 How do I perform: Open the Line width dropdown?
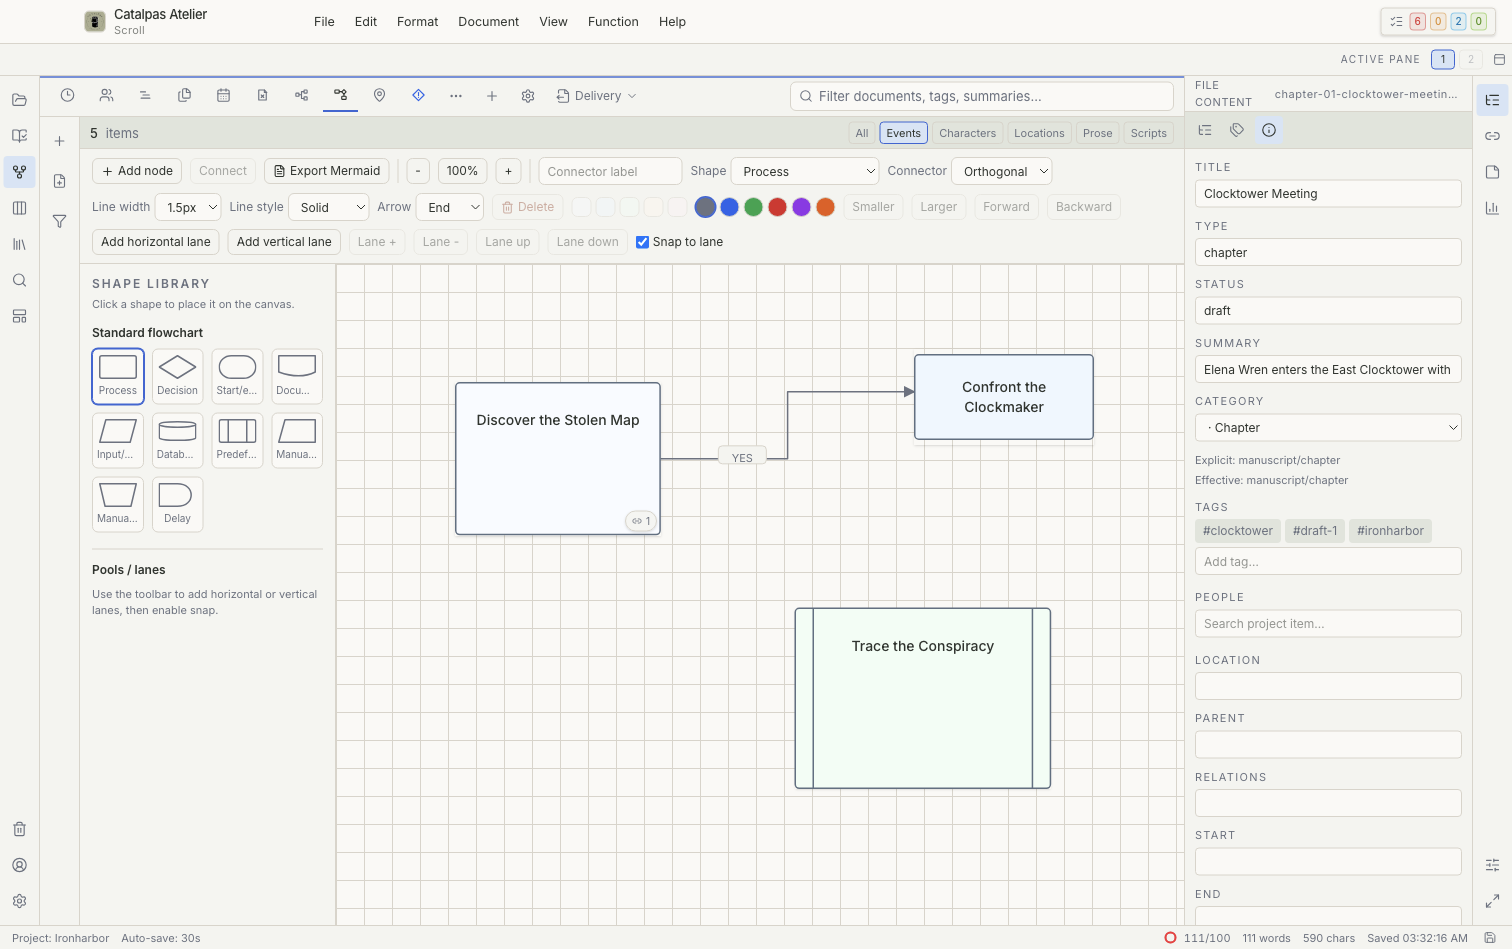[188, 207]
